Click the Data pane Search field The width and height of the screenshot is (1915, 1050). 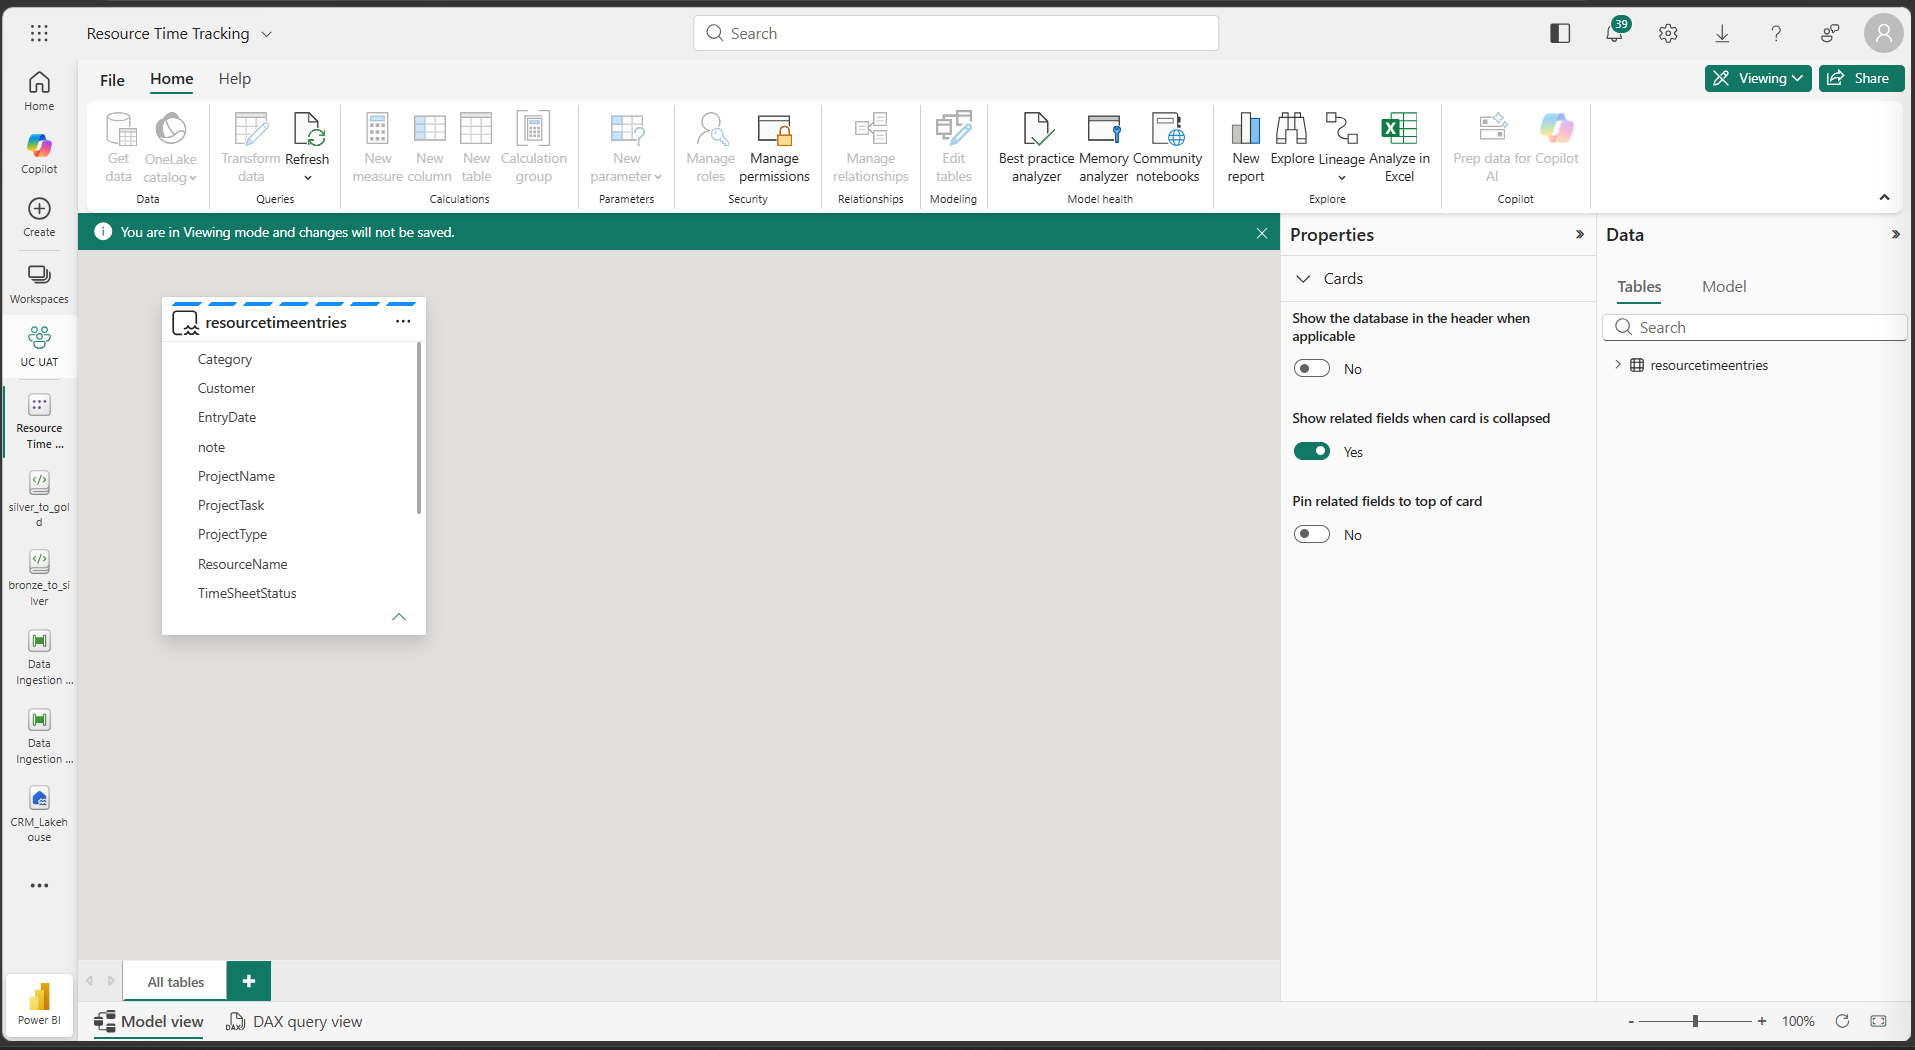(x=1755, y=327)
